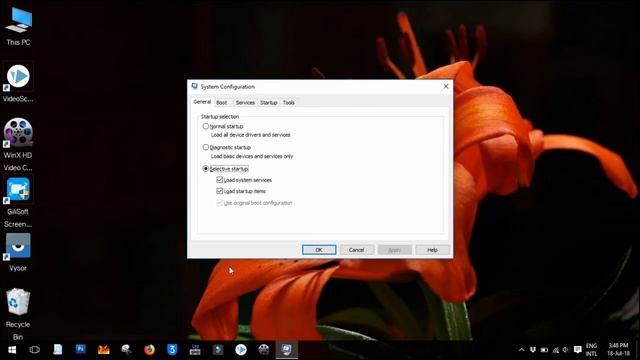Uncheck Load system services

(220, 180)
